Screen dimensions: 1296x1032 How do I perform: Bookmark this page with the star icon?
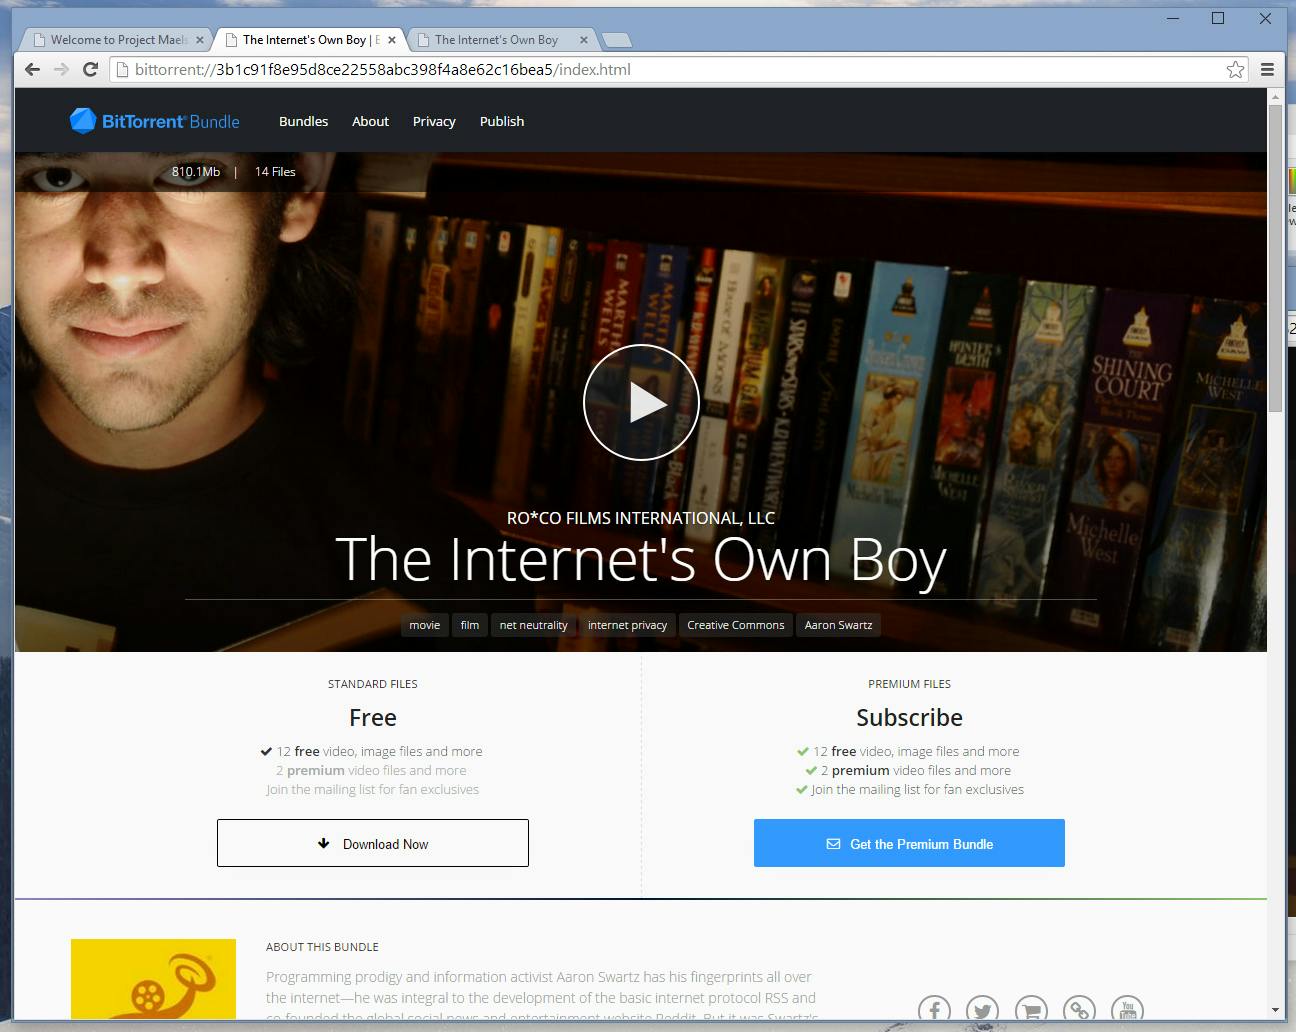tap(1236, 69)
